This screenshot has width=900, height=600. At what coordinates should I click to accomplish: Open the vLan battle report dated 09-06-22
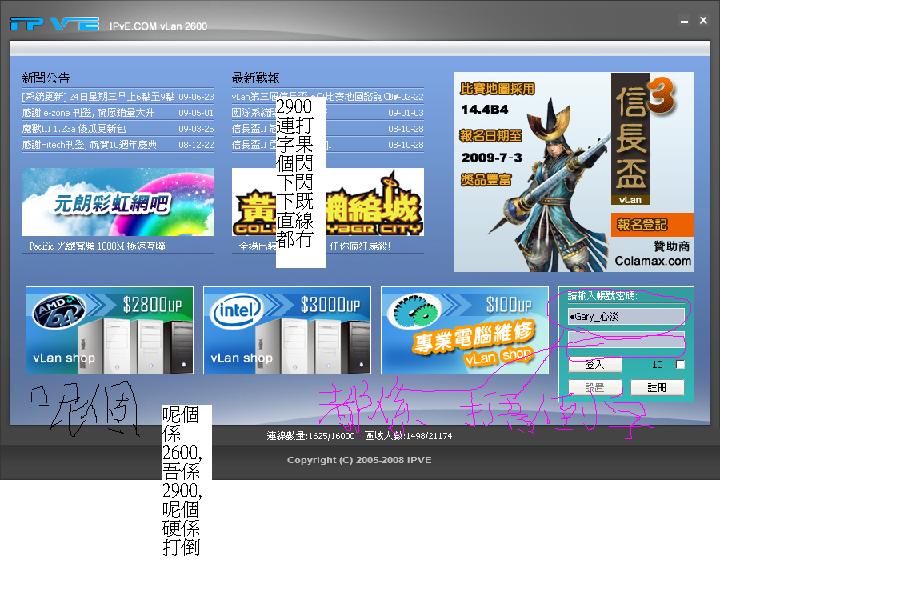point(328,96)
